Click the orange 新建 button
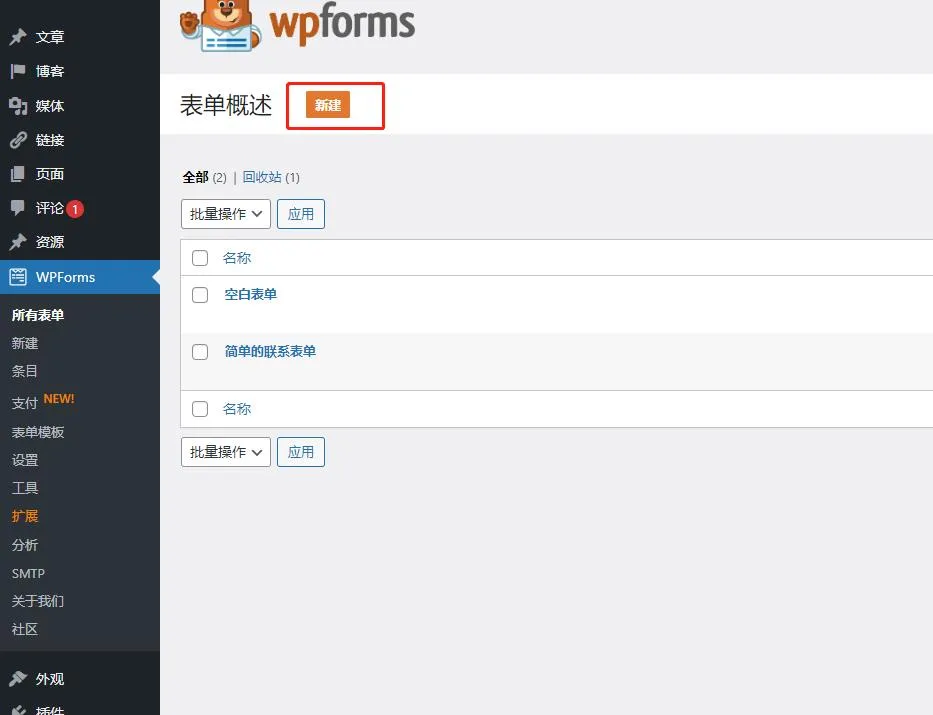Viewport: 933px width, 715px height. click(328, 106)
